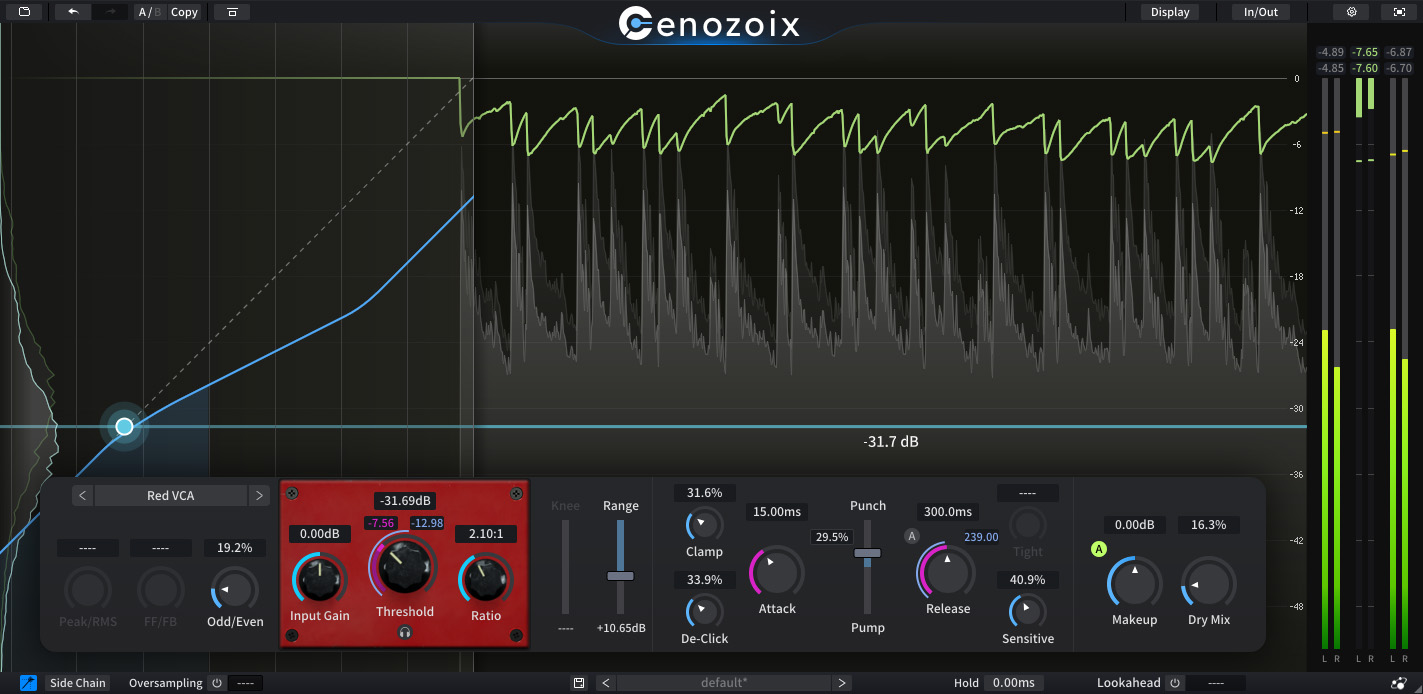The width and height of the screenshot is (1423, 694).
Task: Click the Sensitive knob
Action: (x=1028, y=611)
